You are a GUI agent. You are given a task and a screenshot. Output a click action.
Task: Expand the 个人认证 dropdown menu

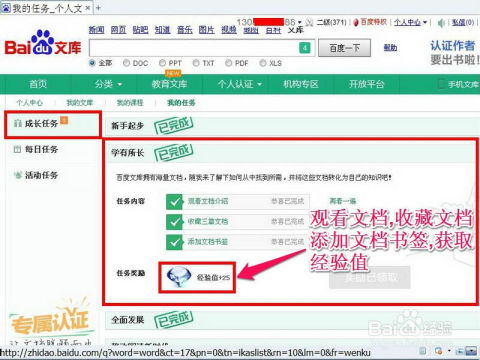[x=239, y=84]
